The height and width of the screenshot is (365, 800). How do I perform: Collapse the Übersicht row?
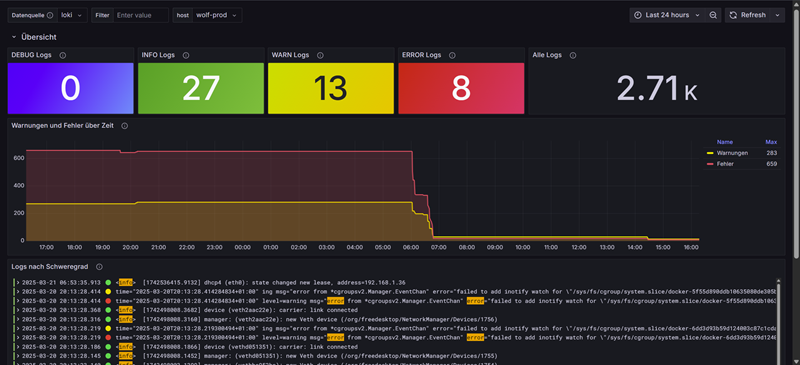coord(14,37)
